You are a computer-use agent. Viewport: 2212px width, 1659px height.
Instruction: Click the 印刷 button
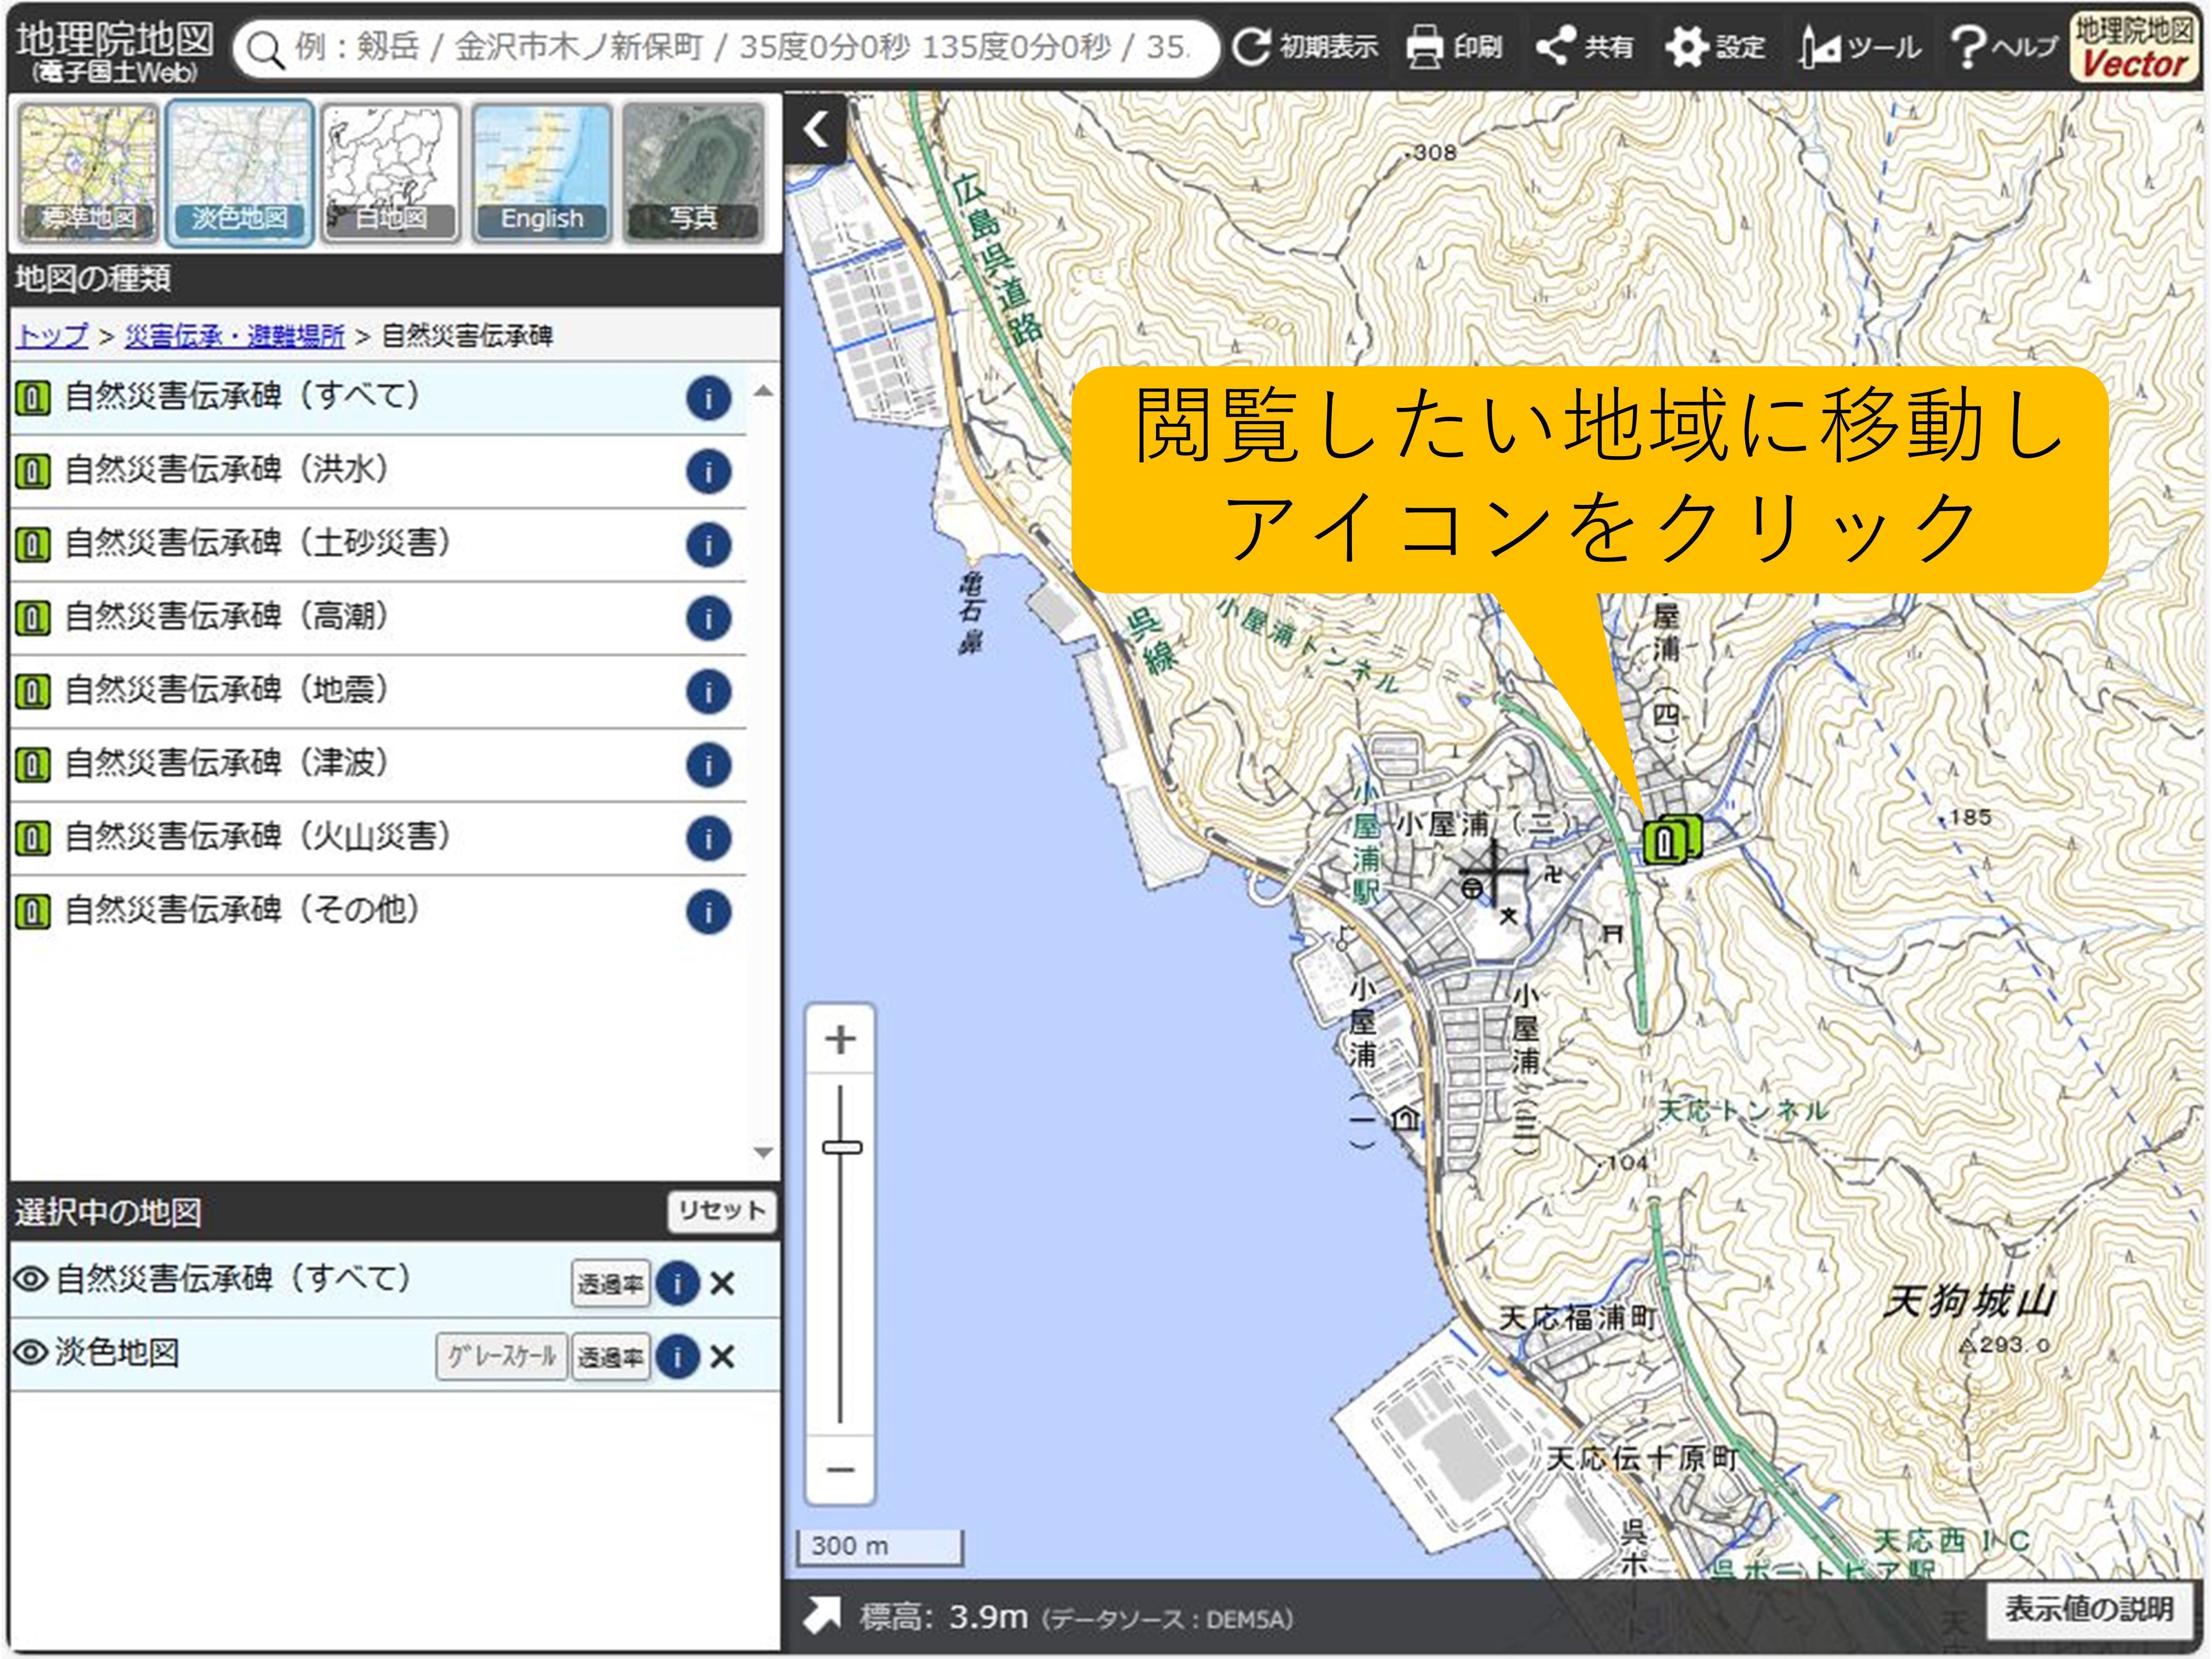coord(1454,47)
